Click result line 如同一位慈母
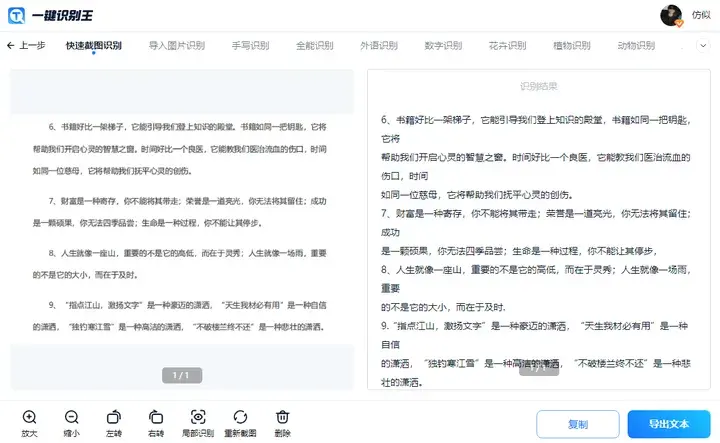This screenshot has width=720, height=443. [x=477, y=195]
